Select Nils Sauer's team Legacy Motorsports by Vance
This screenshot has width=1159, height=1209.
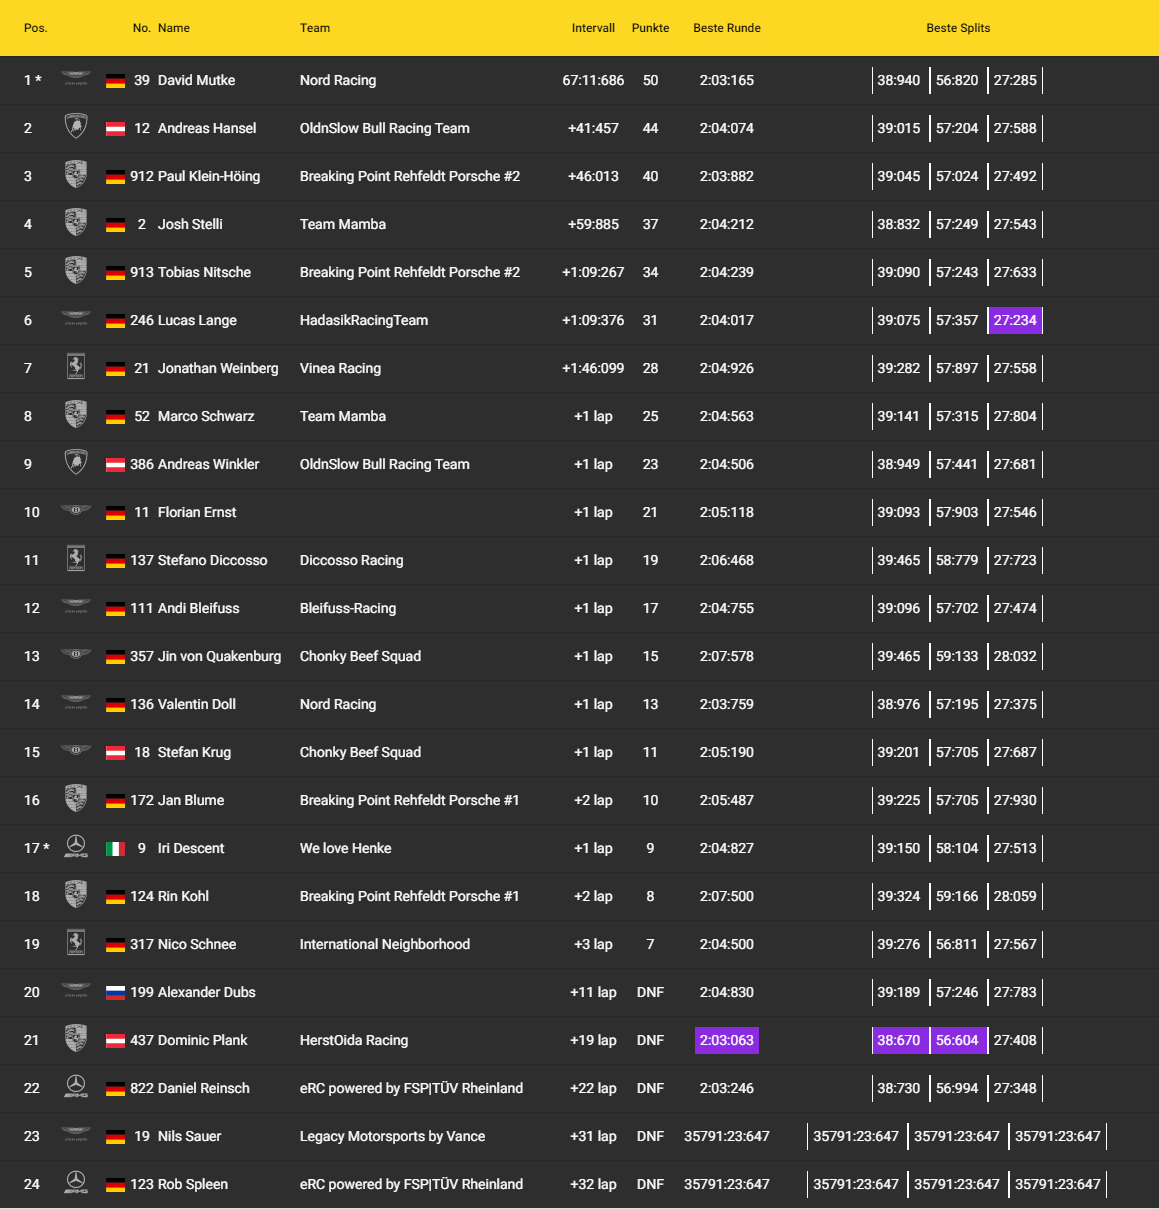pos(392,1136)
